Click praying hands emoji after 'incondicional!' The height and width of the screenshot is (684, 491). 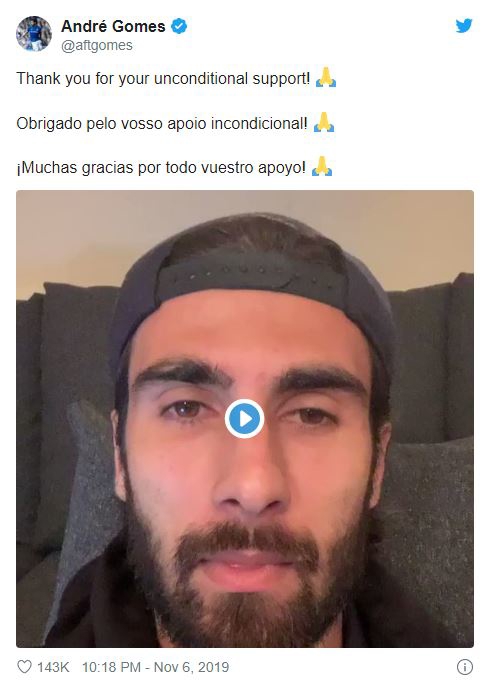[x=324, y=123]
